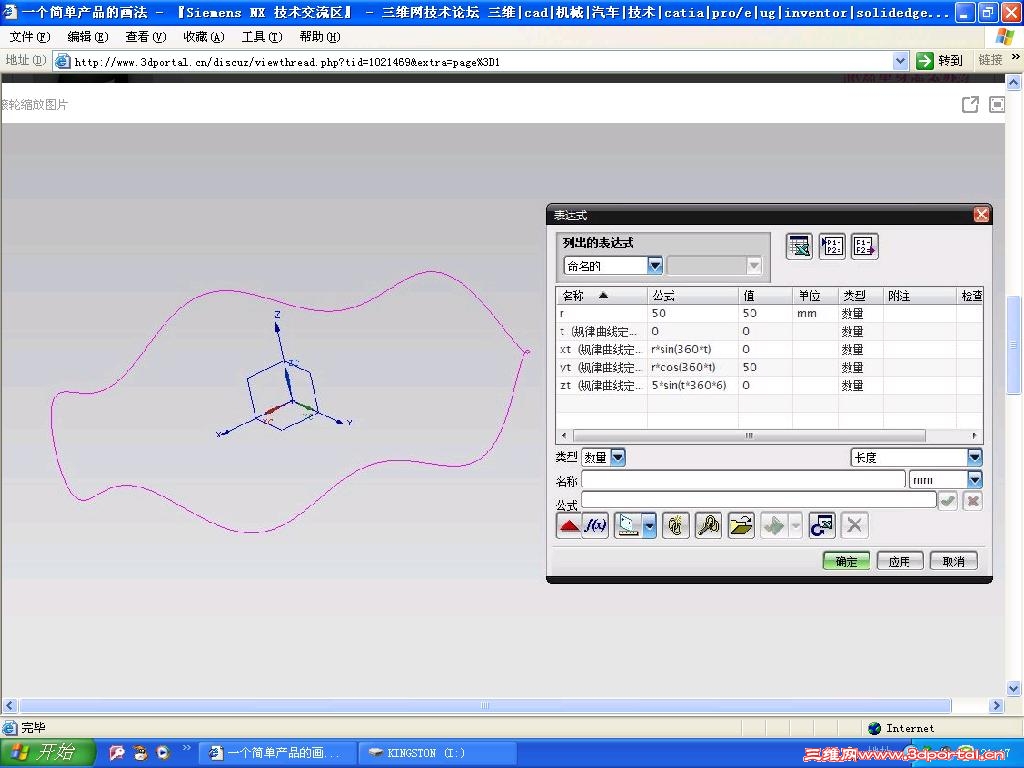The height and width of the screenshot is (768, 1024).
Task: Expand the 命名的 listed expressions dropdown
Action: pos(655,265)
